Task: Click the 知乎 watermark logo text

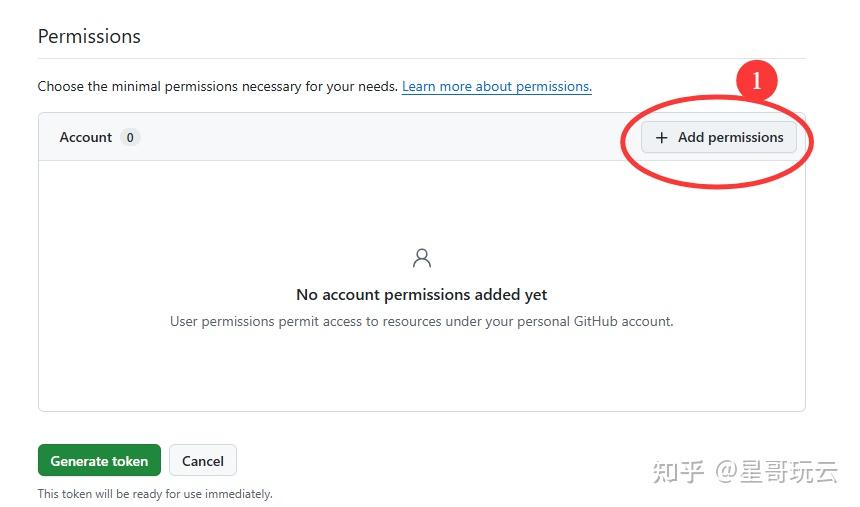Action: (x=679, y=471)
